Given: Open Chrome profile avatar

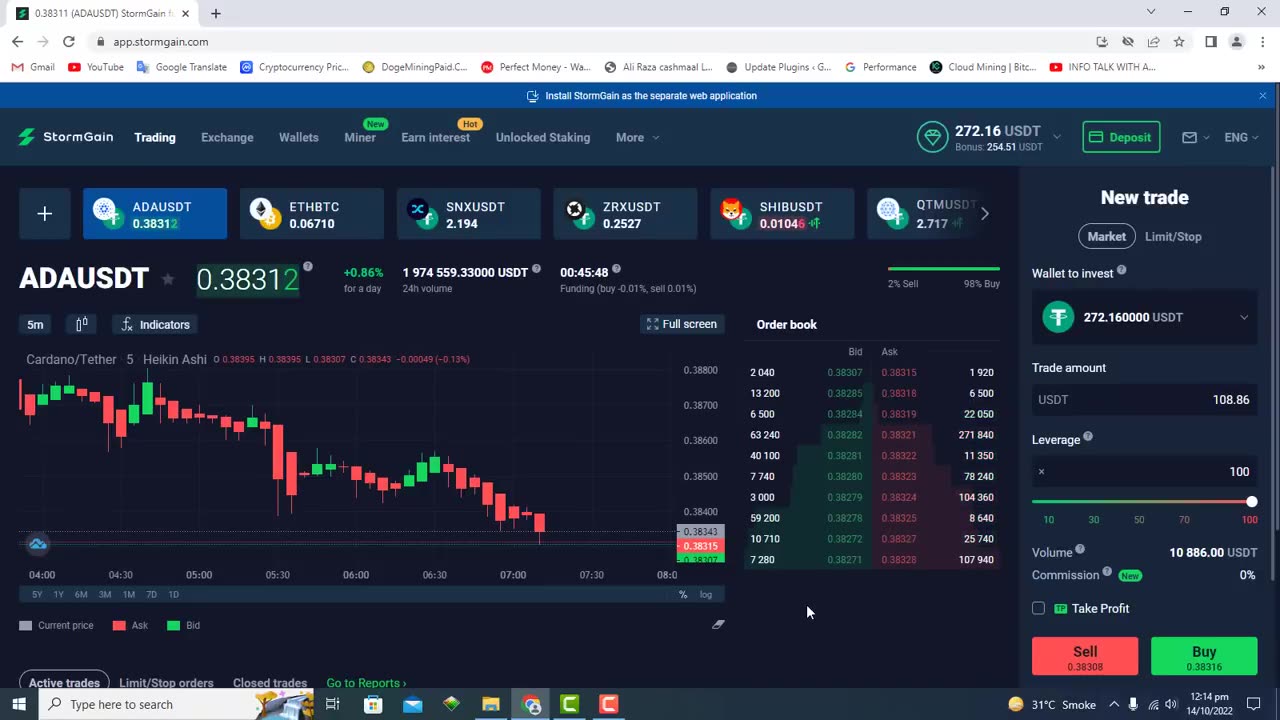Looking at the screenshot, I should 1236,42.
